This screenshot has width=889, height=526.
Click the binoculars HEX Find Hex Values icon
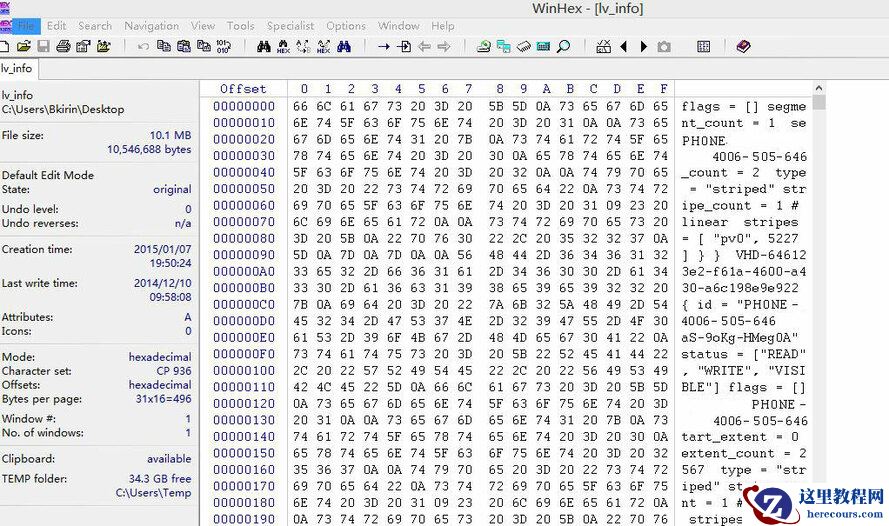[283, 46]
